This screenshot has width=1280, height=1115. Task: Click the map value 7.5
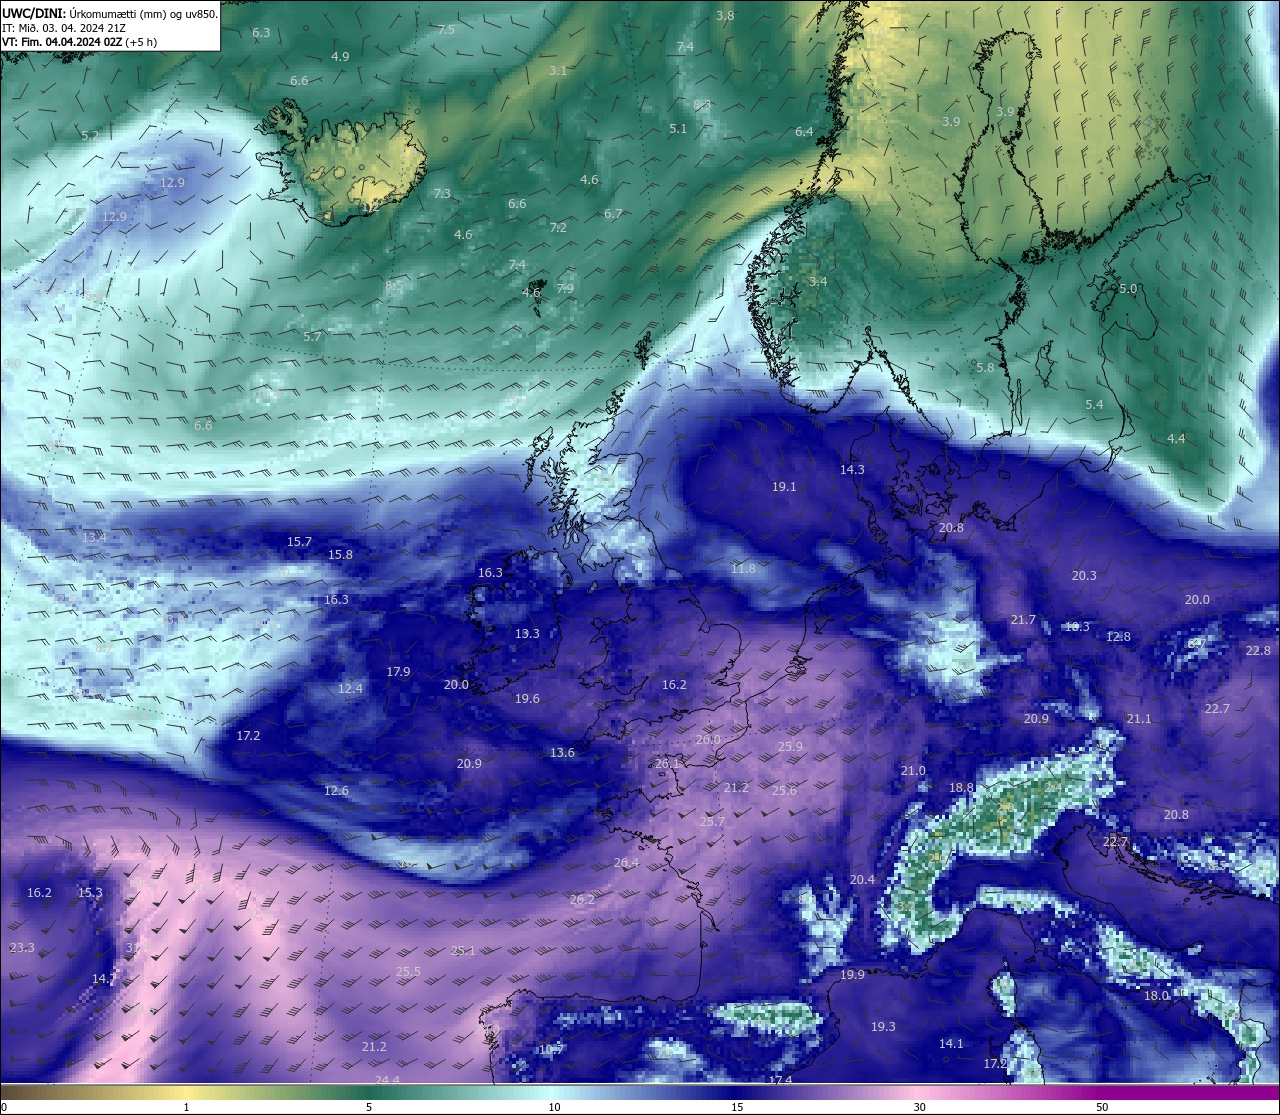pyautogui.click(x=446, y=30)
